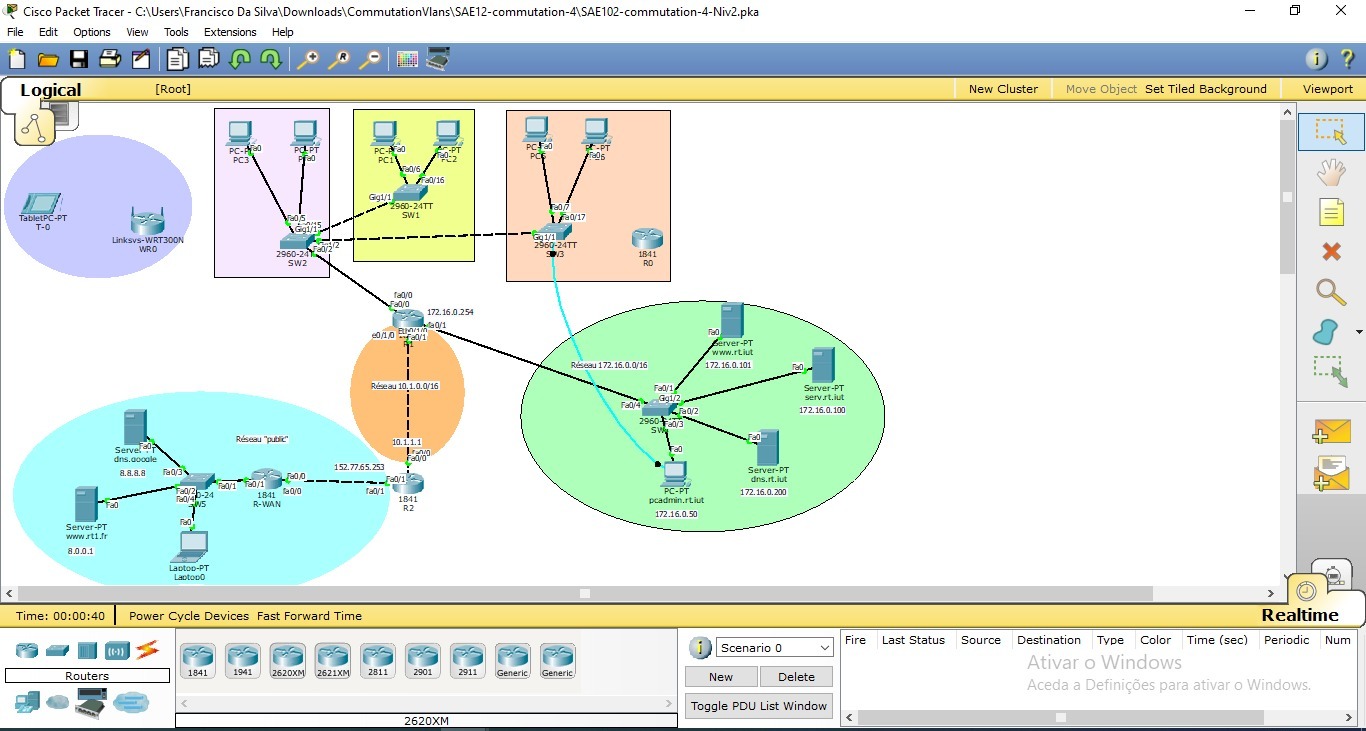Expand the Draw shape tool dropdown arrow
This screenshot has height=731, width=1366.
[x=1359, y=332]
